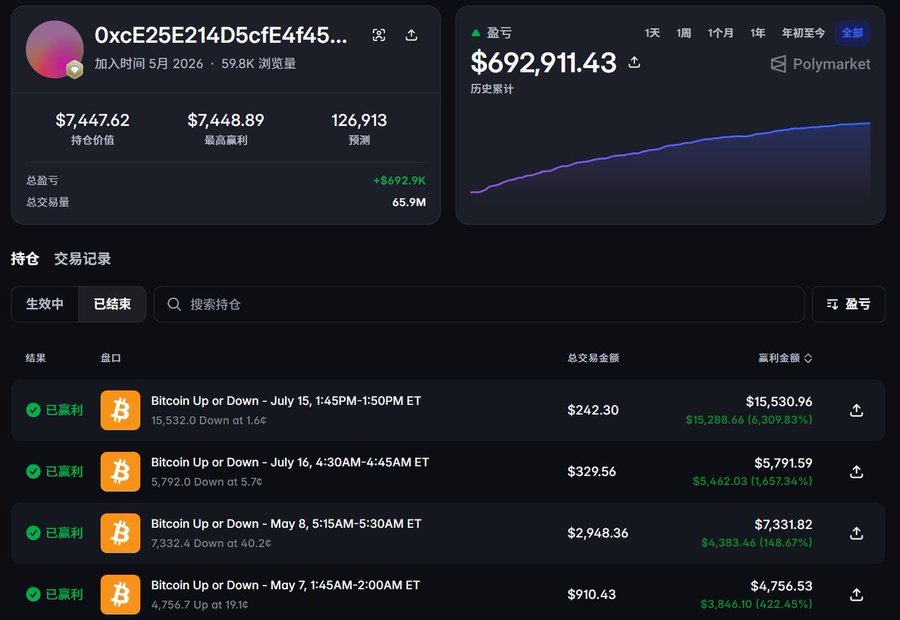Select the 1年 time range
Screen dimensions: 900x620
click(x=758, y=33)
